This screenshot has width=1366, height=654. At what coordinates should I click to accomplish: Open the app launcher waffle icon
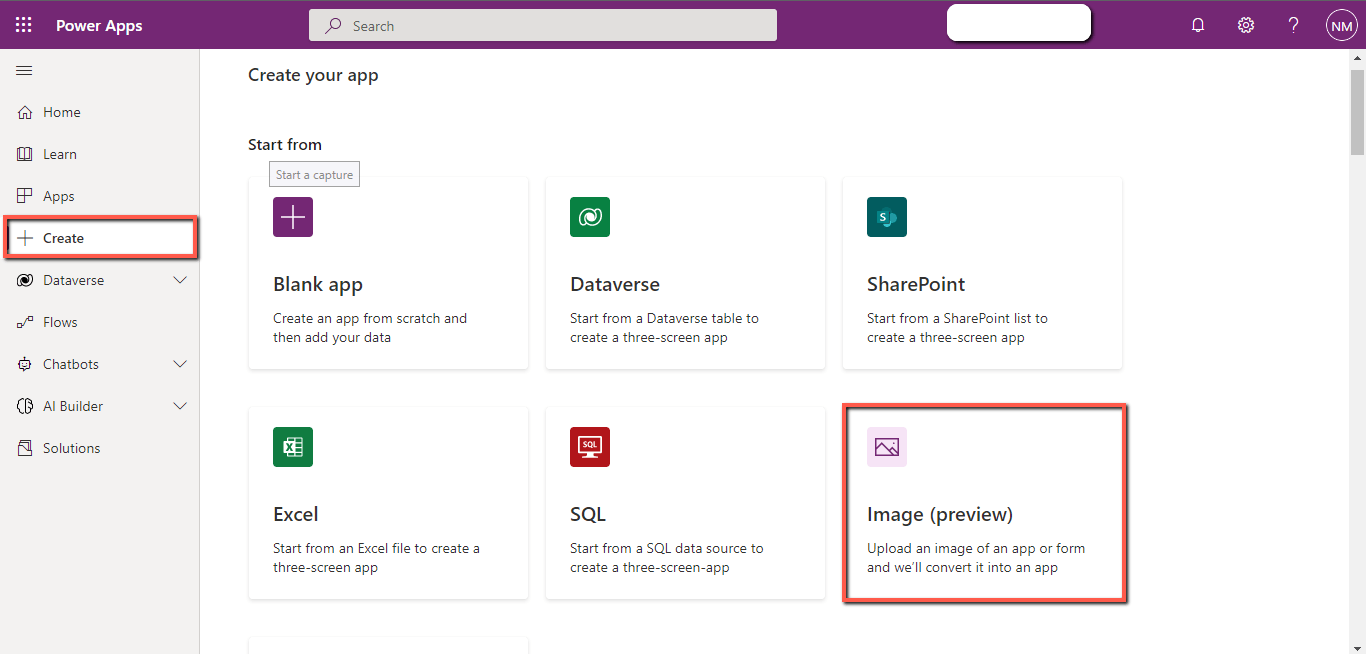coord(23,25)
